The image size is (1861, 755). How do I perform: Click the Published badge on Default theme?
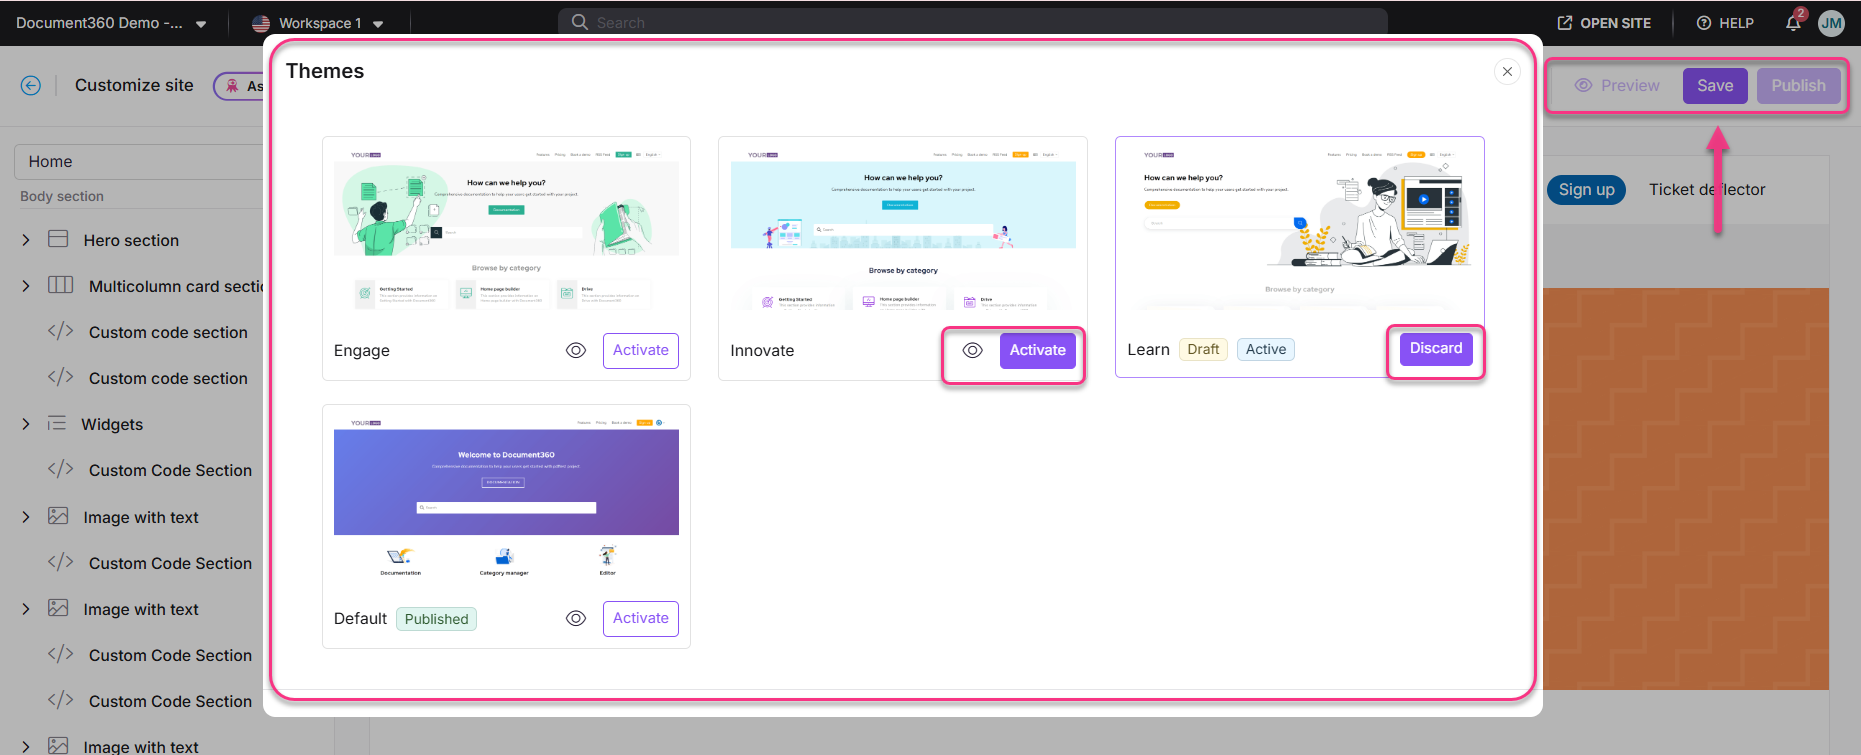pyautogui.click(x=436, y=619)
